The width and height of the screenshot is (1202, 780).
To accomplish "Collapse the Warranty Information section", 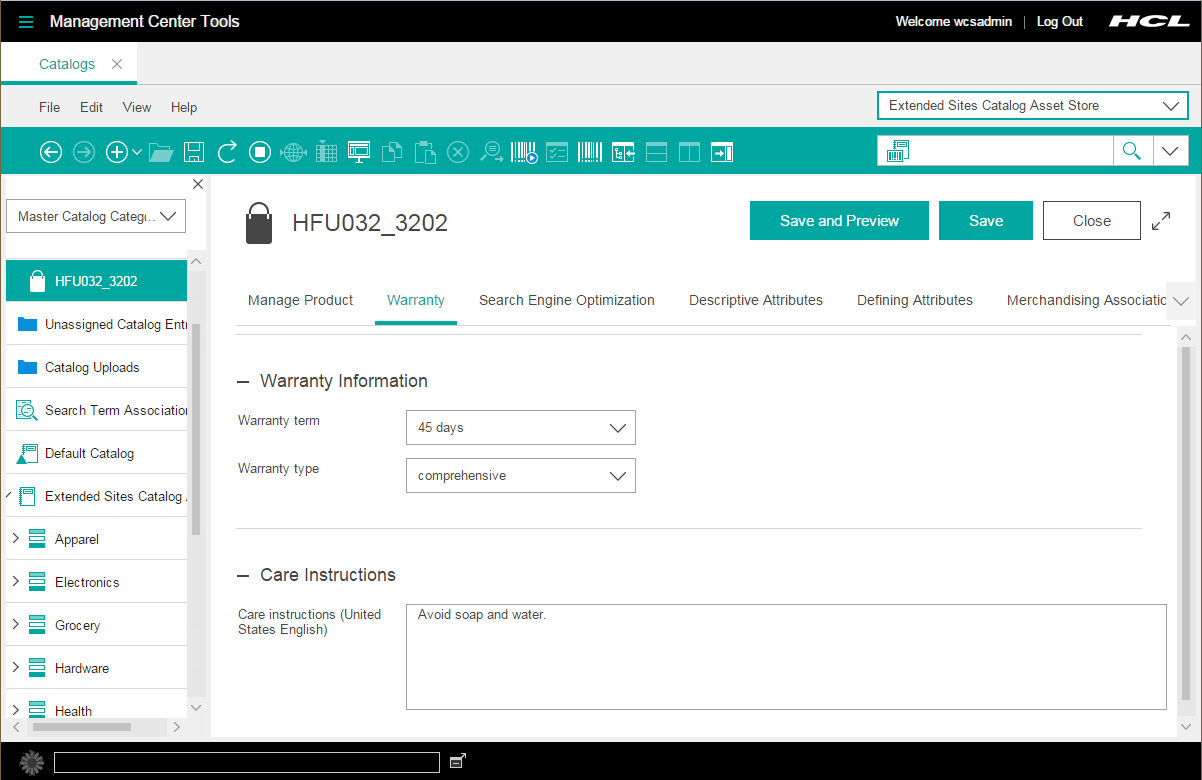I will 243,381.
